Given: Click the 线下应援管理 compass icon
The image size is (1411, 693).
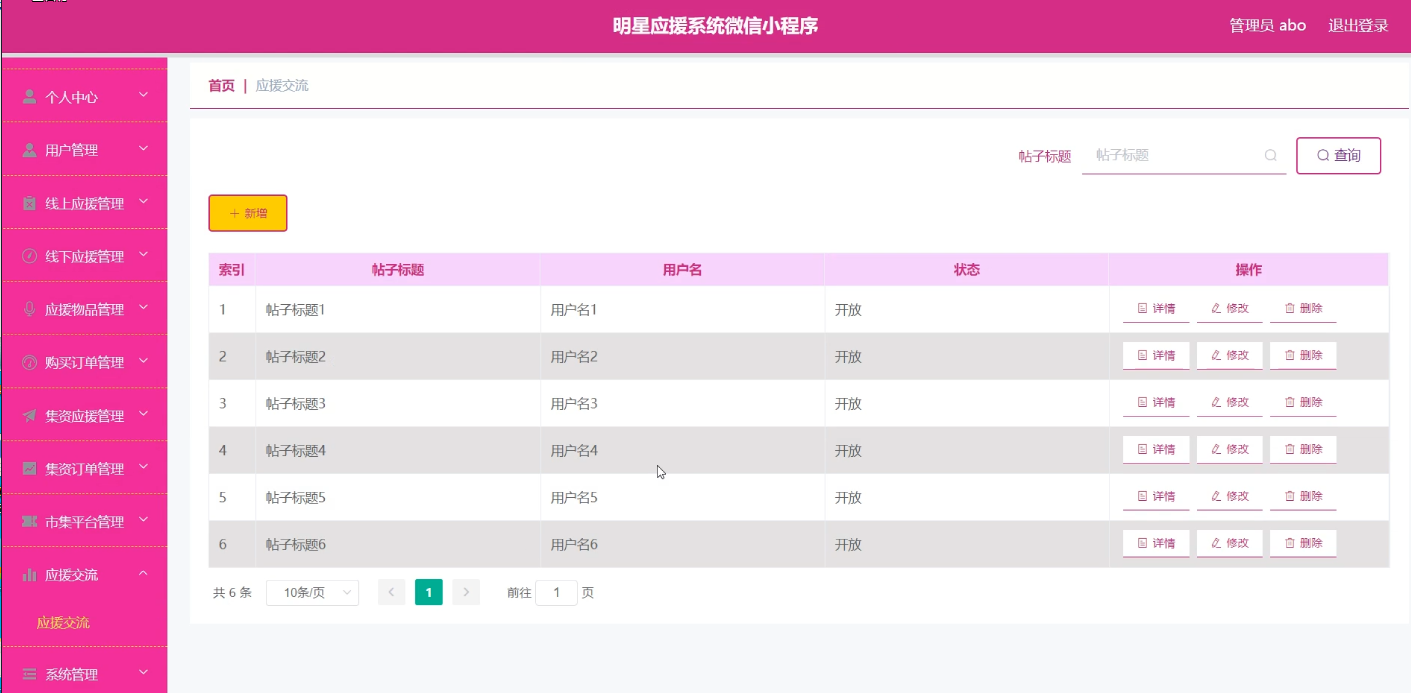Looking at the screenshot, I should [x=30, y=256].
